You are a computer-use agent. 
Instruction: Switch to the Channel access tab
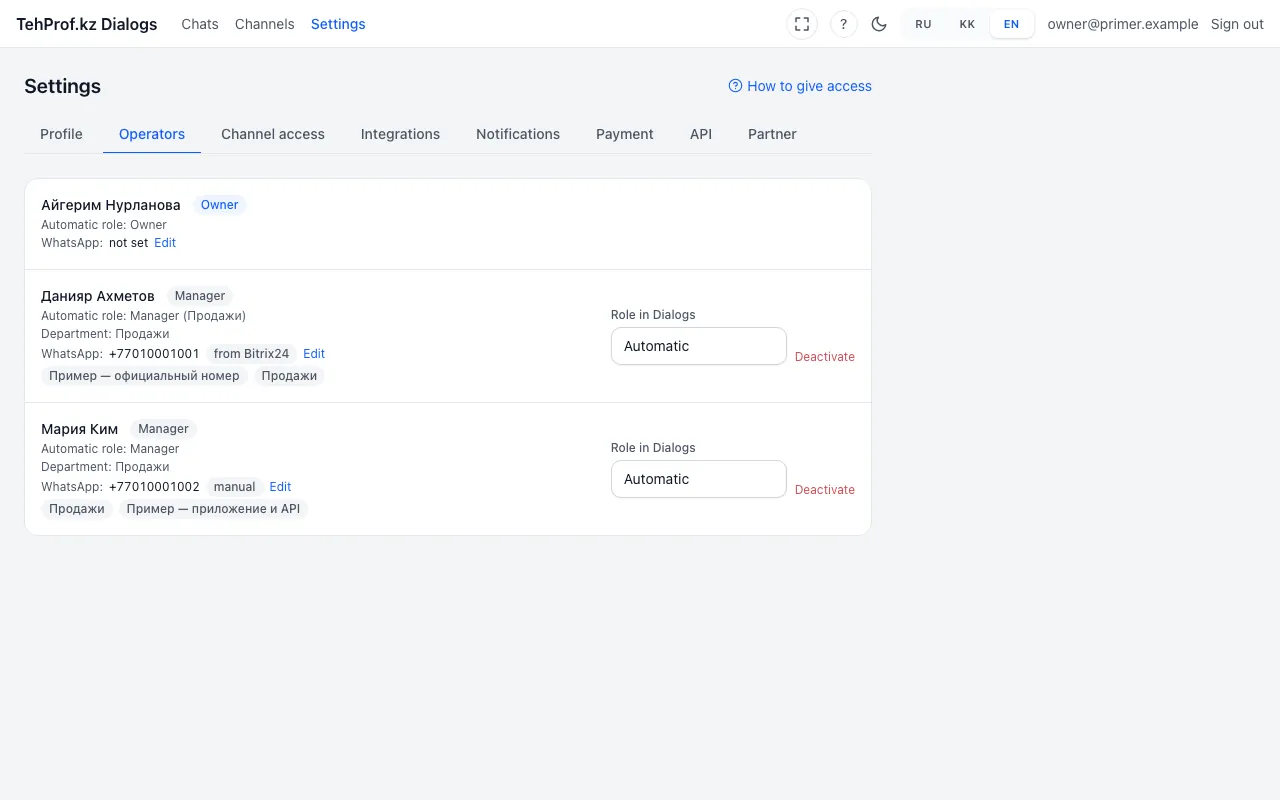click(273, 134)
